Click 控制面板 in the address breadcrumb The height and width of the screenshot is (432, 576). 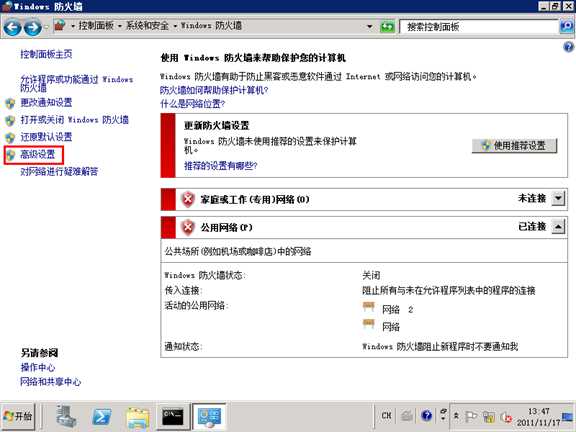[96, 25]
